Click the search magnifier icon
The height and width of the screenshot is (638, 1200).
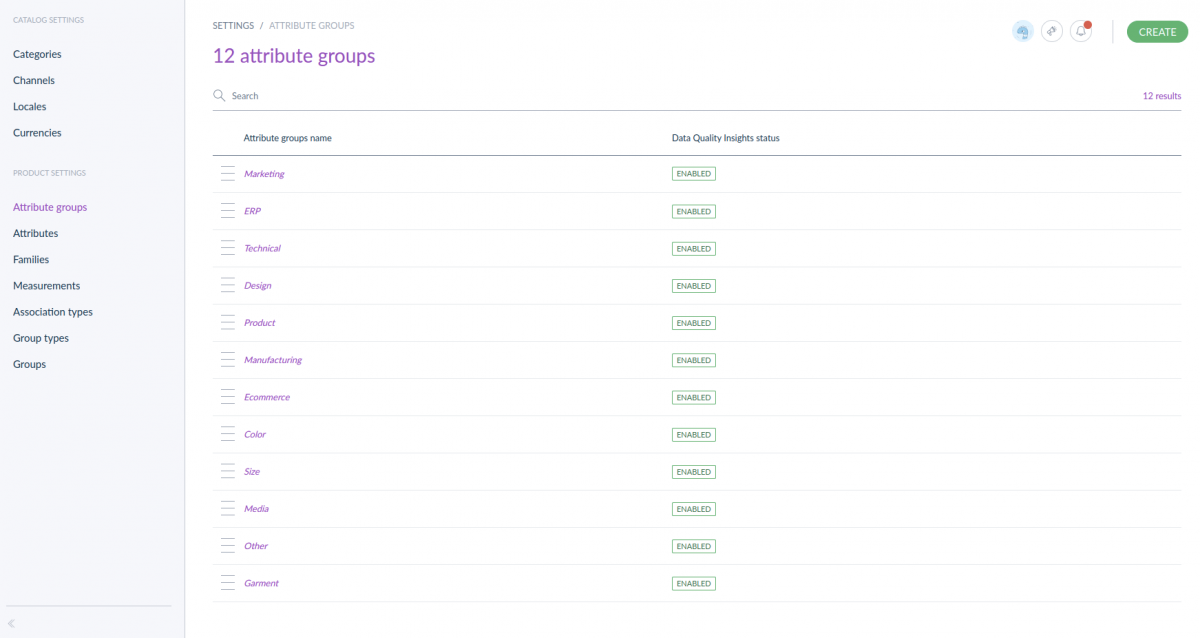click(x=219, y=96)
